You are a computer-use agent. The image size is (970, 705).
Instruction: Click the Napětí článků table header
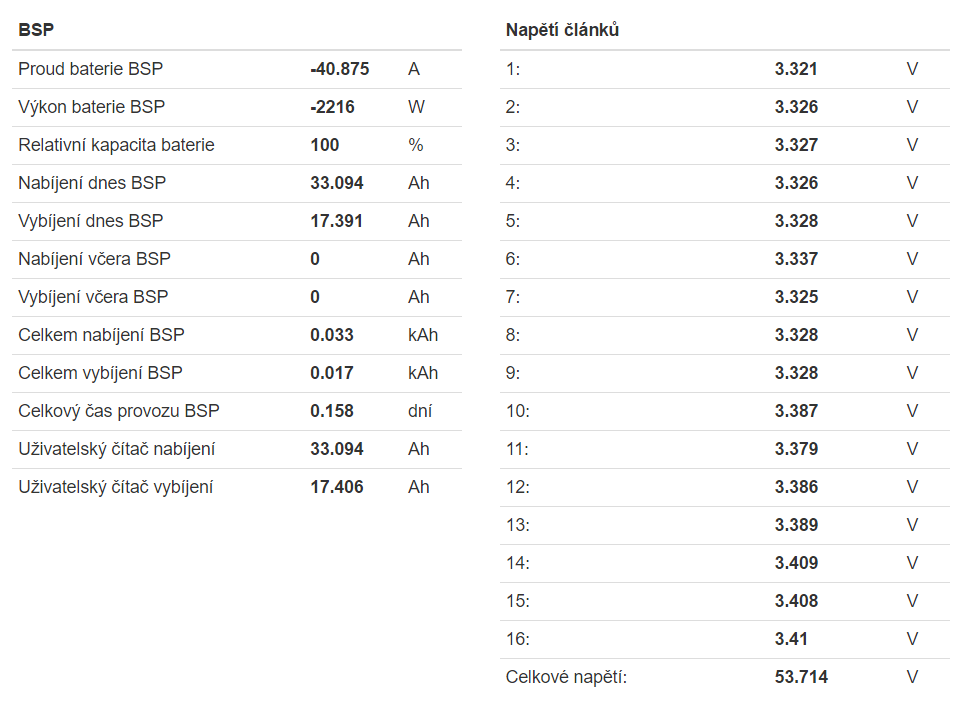pos(562,30)
